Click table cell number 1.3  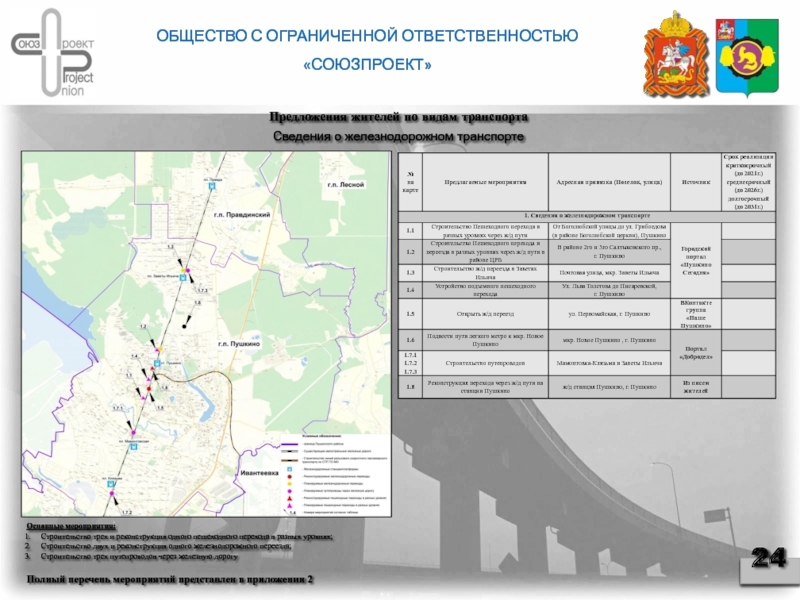[410, 273]
